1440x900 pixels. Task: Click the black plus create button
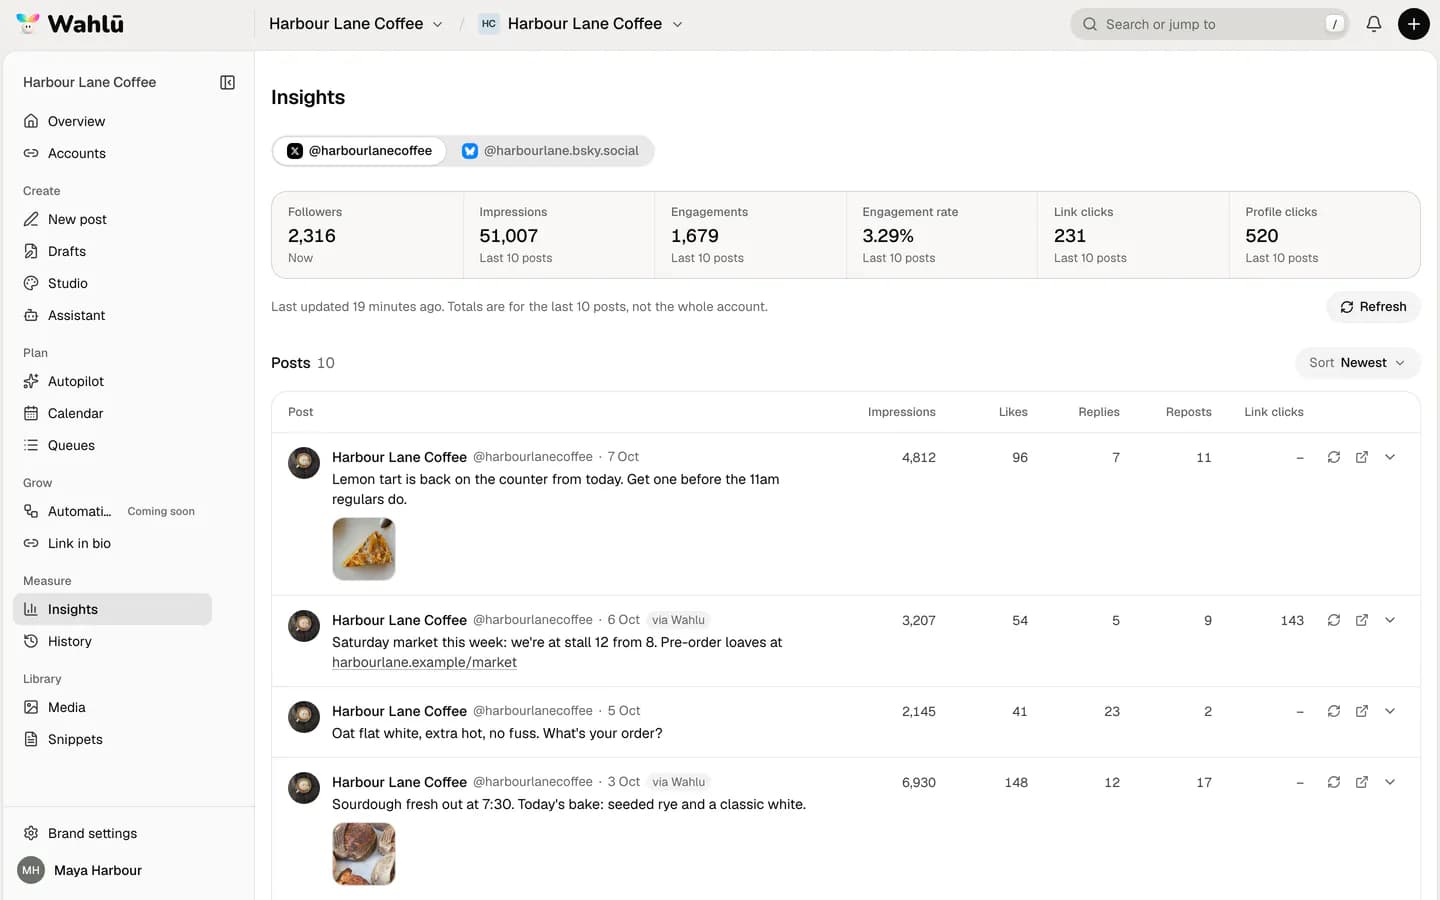[x=1413, y=24]
